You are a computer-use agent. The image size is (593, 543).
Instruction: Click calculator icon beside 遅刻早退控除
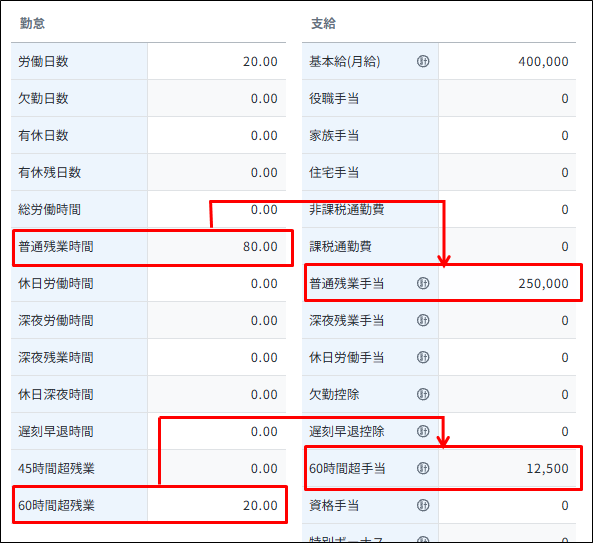pyautogui.click(x=423, y=431)
